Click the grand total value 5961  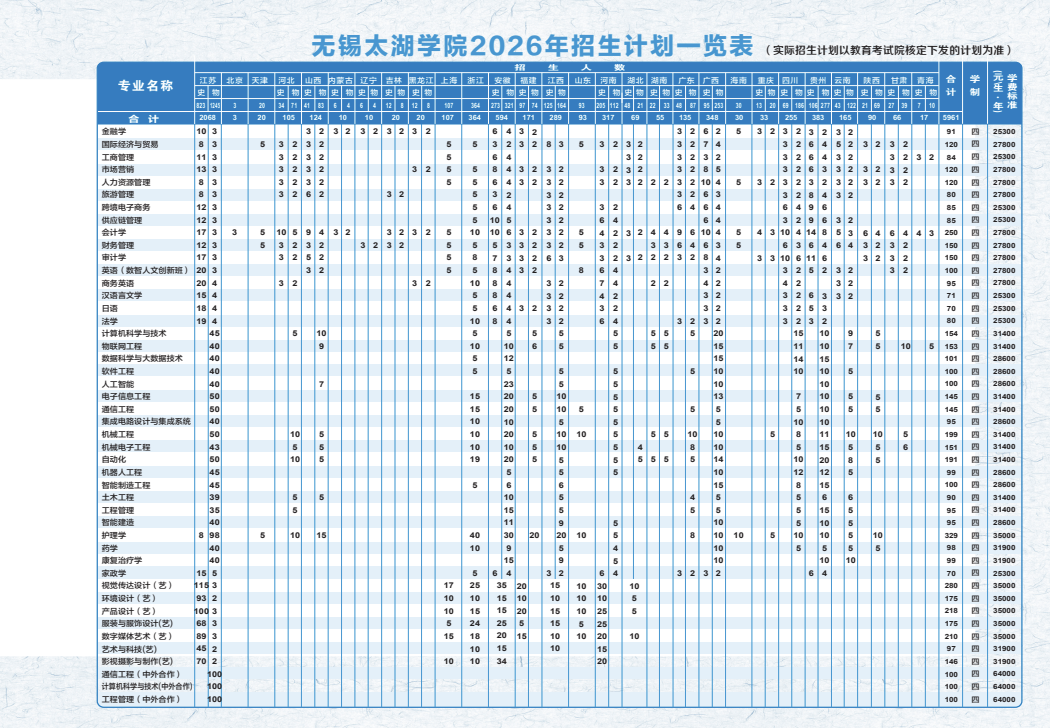(x=950, y=118)
